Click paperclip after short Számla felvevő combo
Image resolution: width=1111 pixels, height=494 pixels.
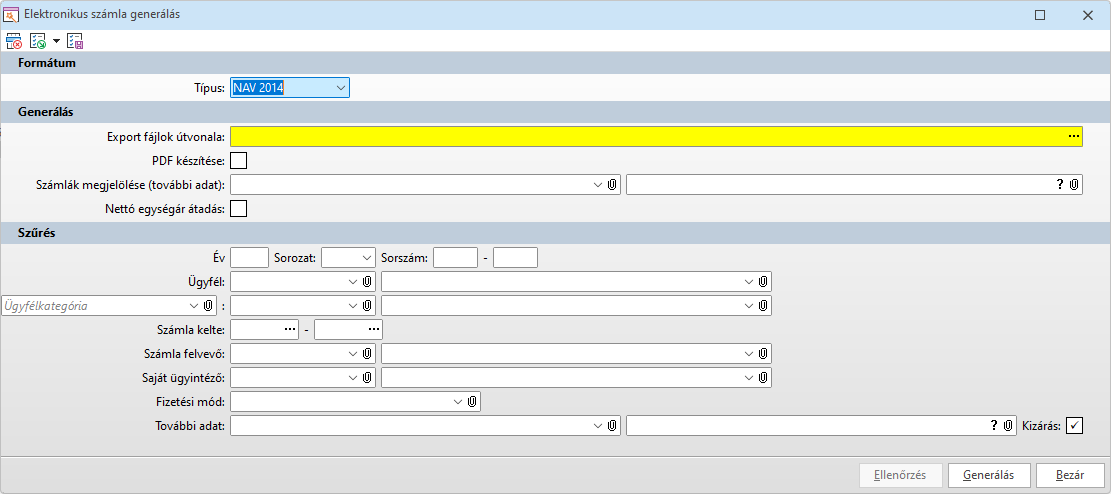point(367,353)
